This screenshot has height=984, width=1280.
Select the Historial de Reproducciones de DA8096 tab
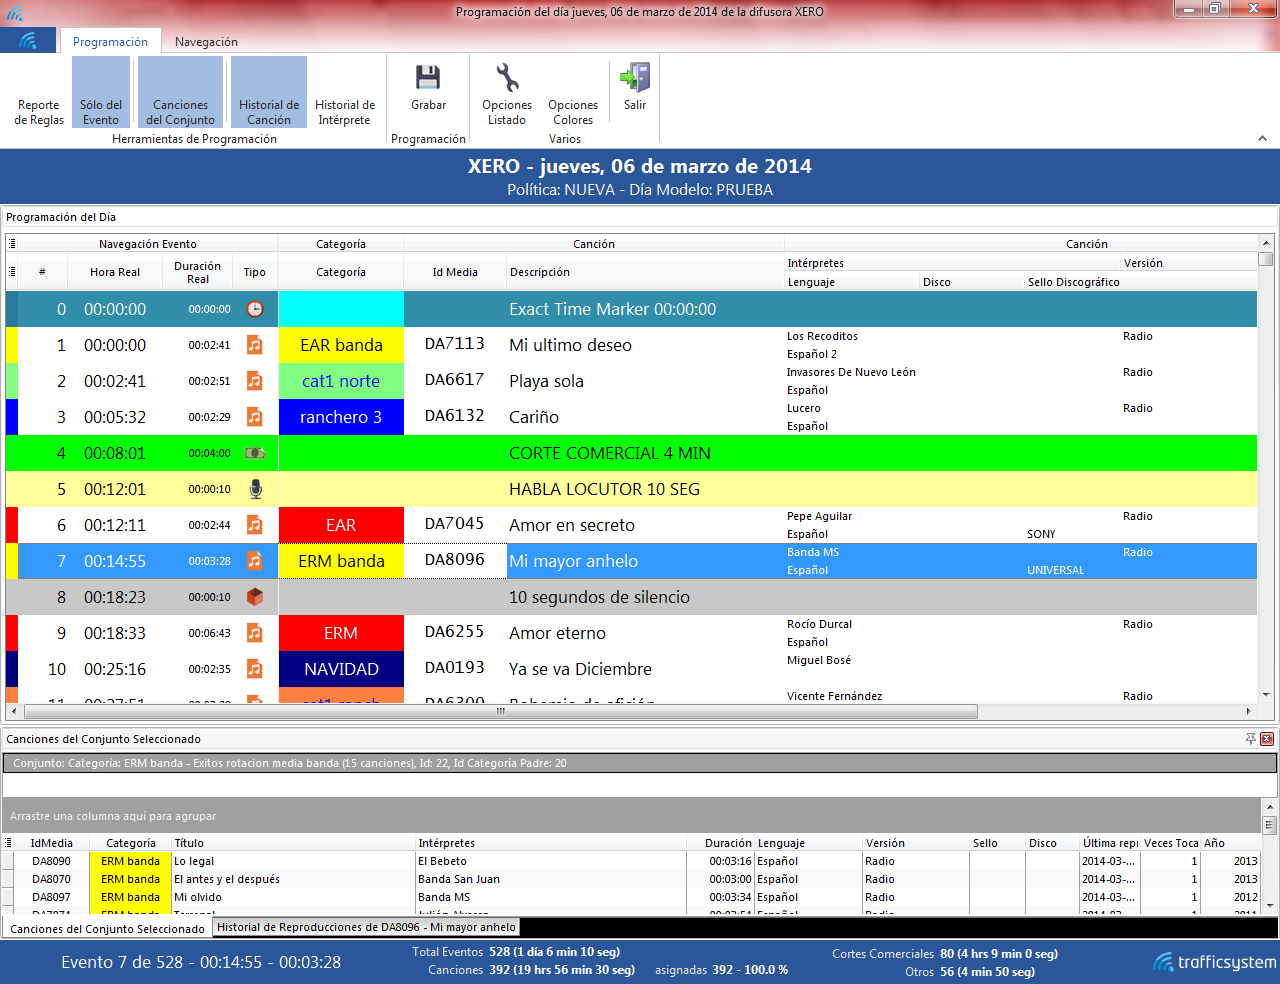(367, 927)
